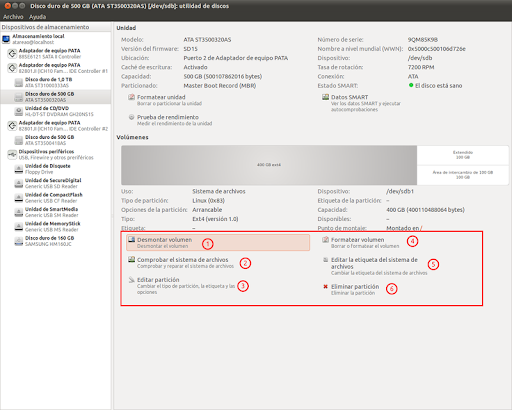The width and height of the screenshot is (512, 410).
Task: Click the Formatear unidad icon
Action: tap(131, 97)
